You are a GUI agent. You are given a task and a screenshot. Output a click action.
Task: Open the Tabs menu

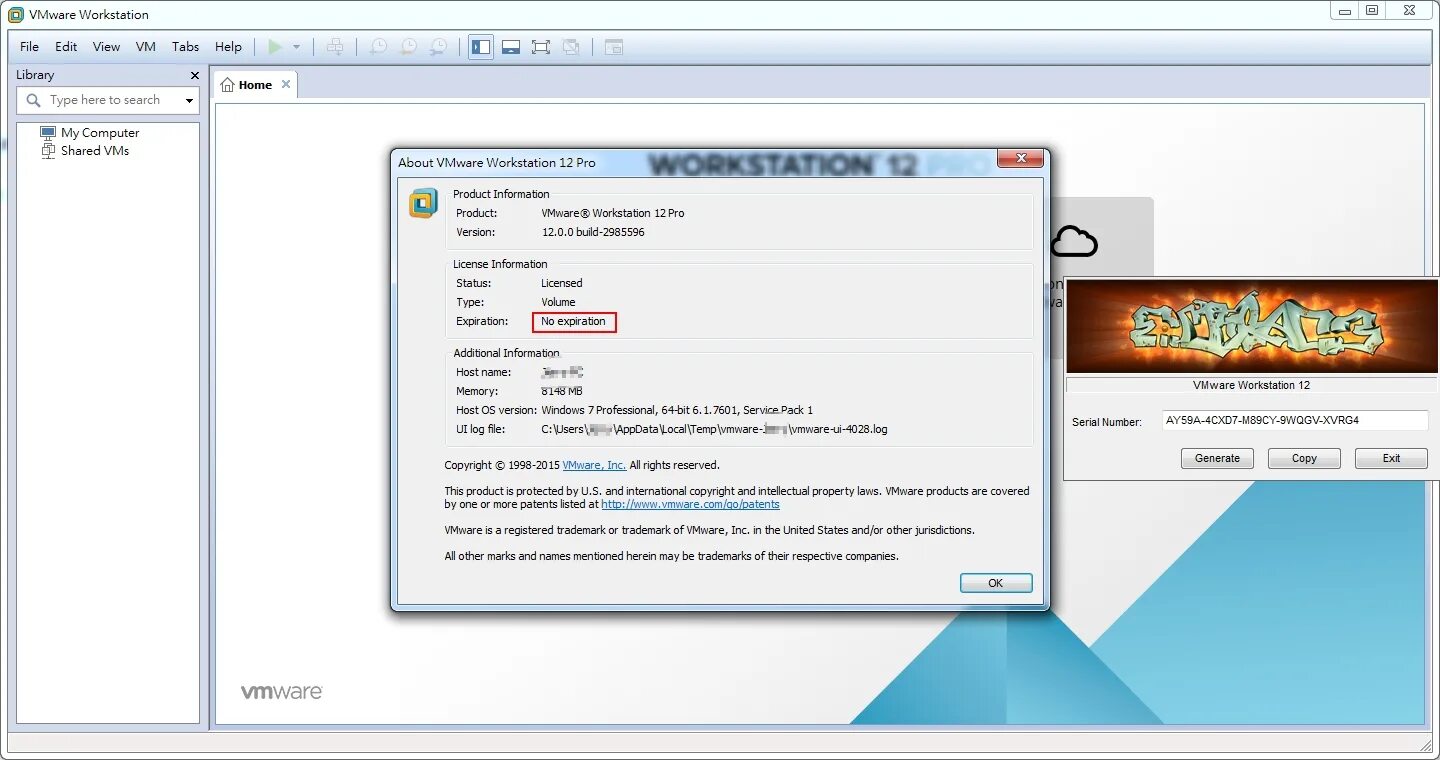click(185, 47)
